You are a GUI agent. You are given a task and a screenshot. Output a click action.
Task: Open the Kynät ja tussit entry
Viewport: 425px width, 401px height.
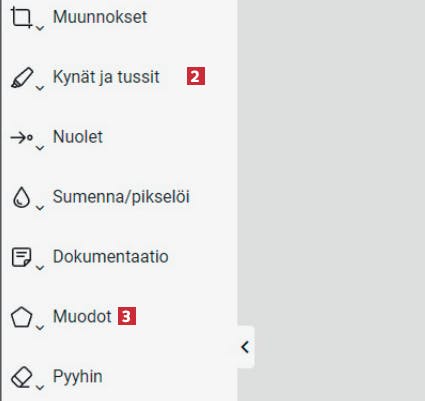click(106, 77)
